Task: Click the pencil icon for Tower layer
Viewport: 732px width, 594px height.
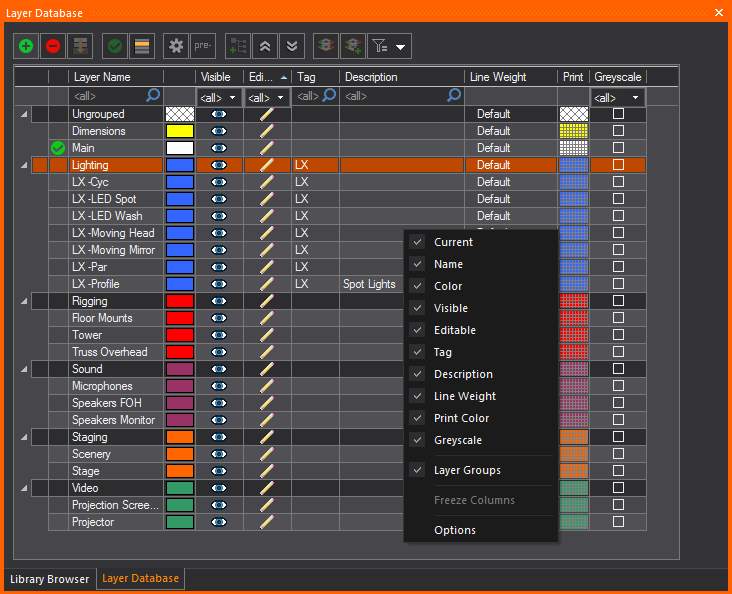Action: point(266,335)
